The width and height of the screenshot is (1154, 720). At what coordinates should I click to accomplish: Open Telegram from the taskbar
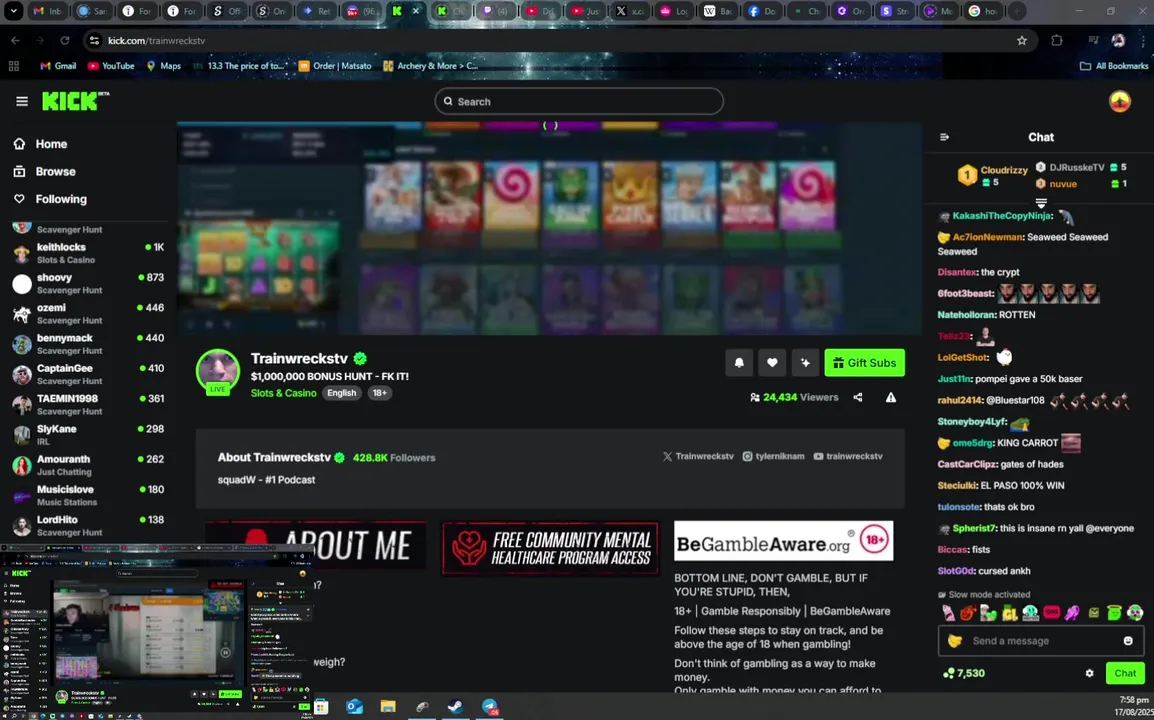[489, 707]
